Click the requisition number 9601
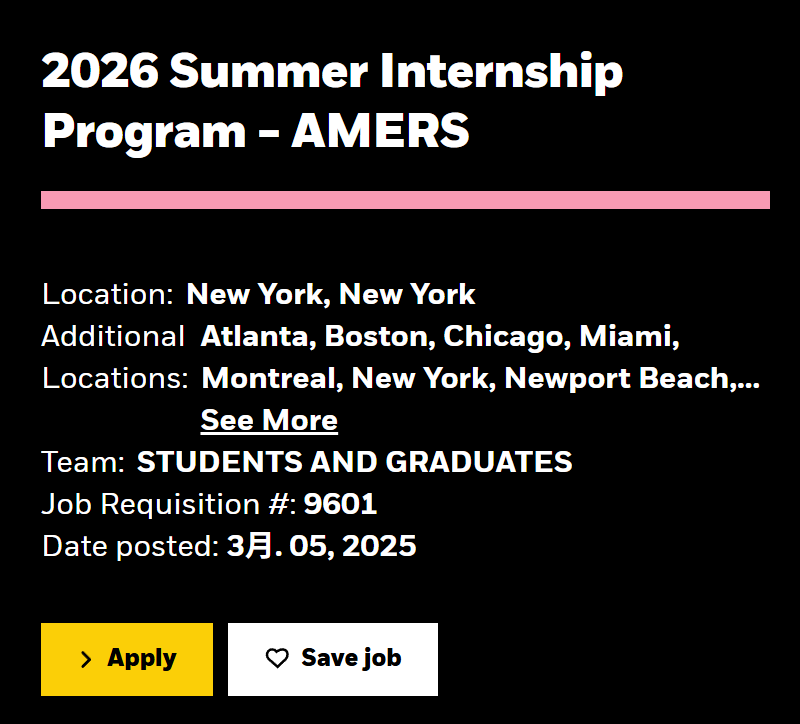The width and height of the screenshot is (800, 724). [340, 504]
